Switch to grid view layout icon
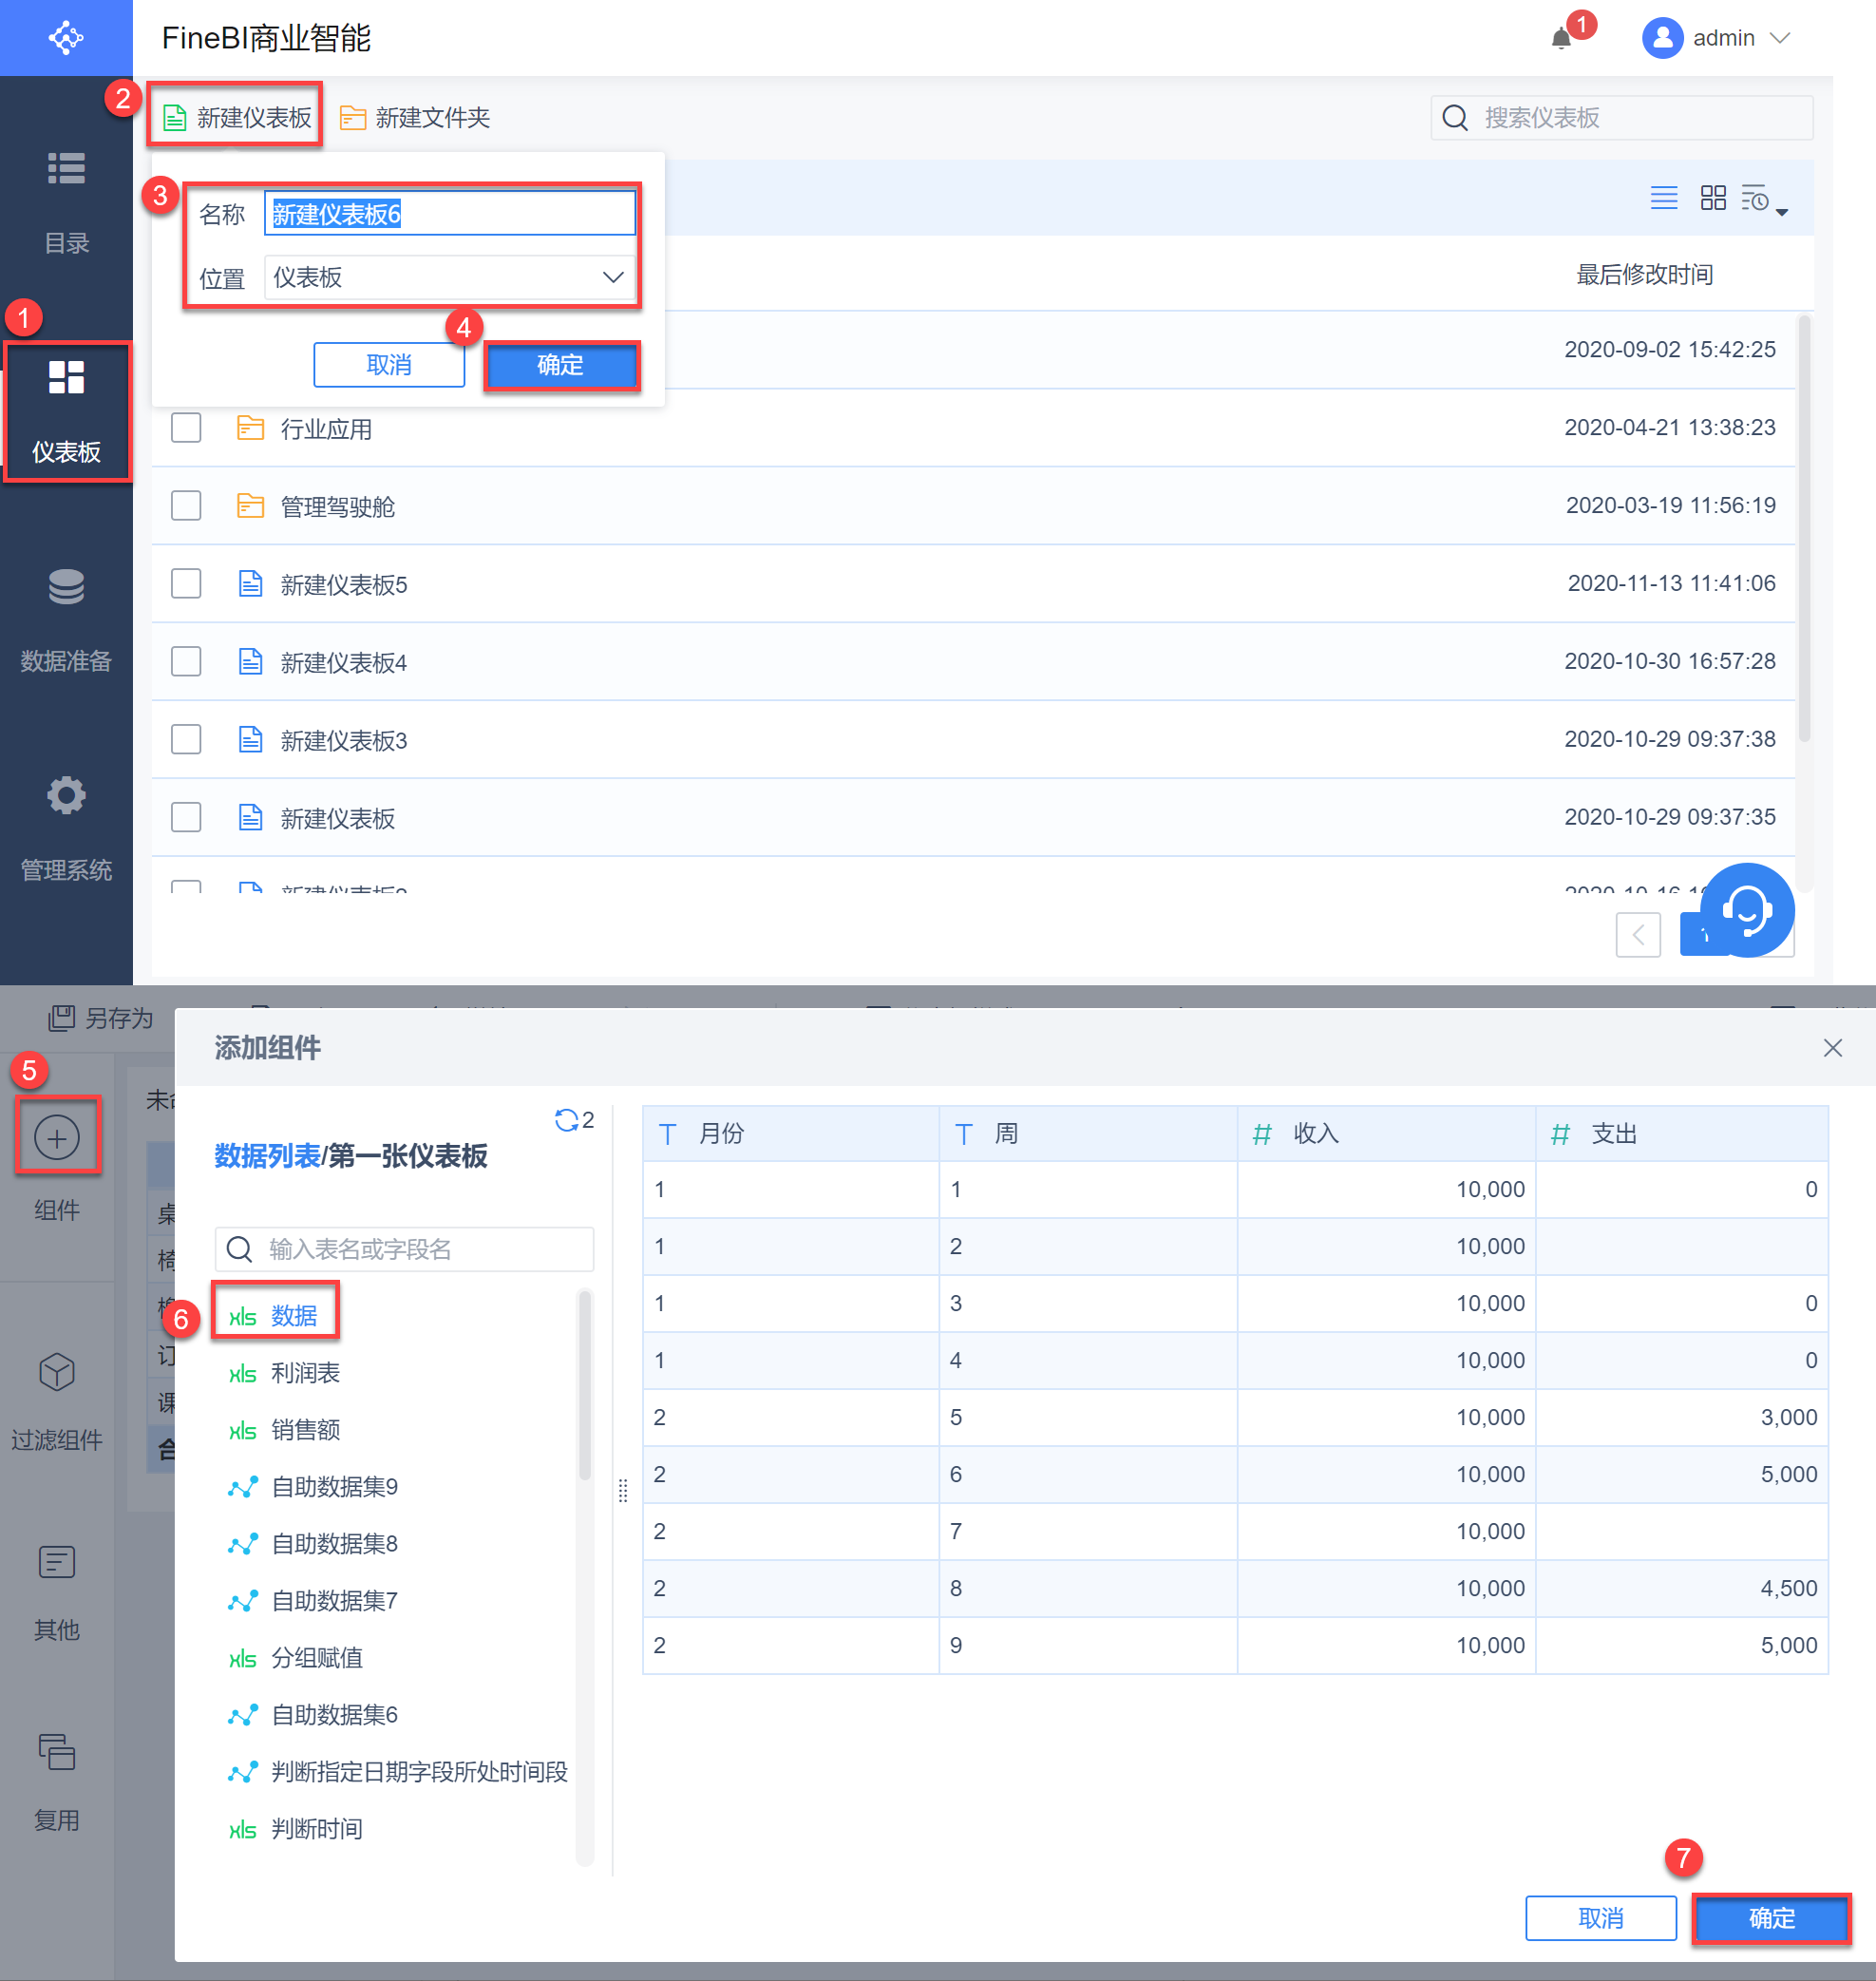The image size is (1876, 1981). click(x=1713, y=197)
